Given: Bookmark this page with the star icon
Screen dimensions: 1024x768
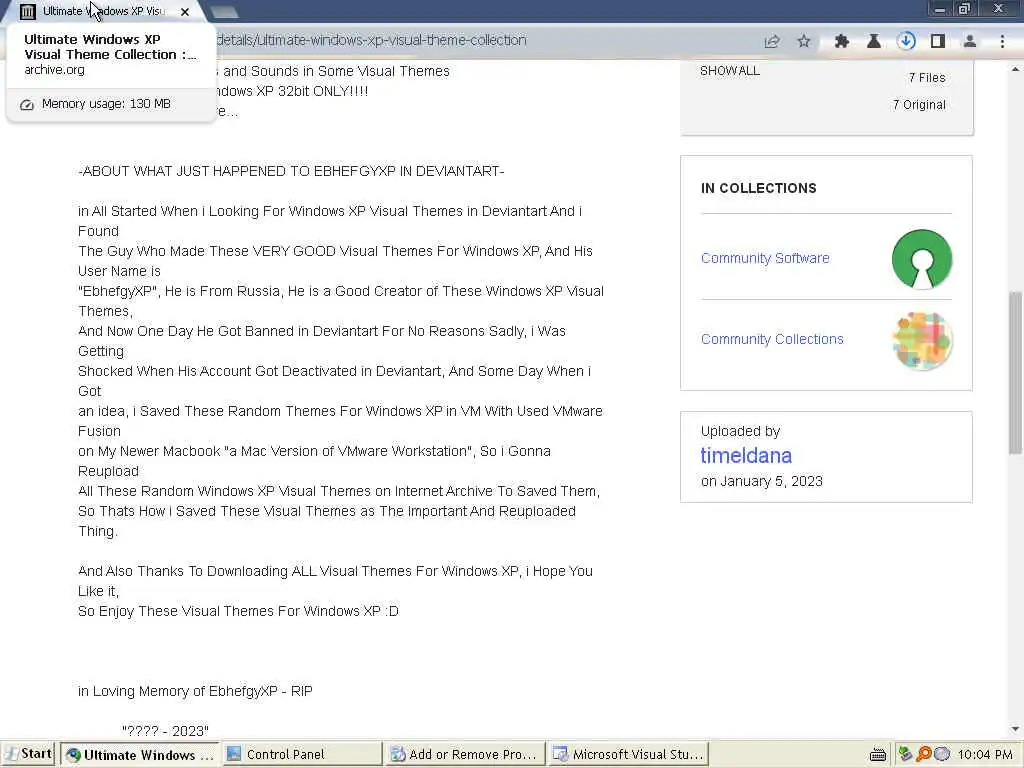Looking at the screenshot, I should [804, 41].
